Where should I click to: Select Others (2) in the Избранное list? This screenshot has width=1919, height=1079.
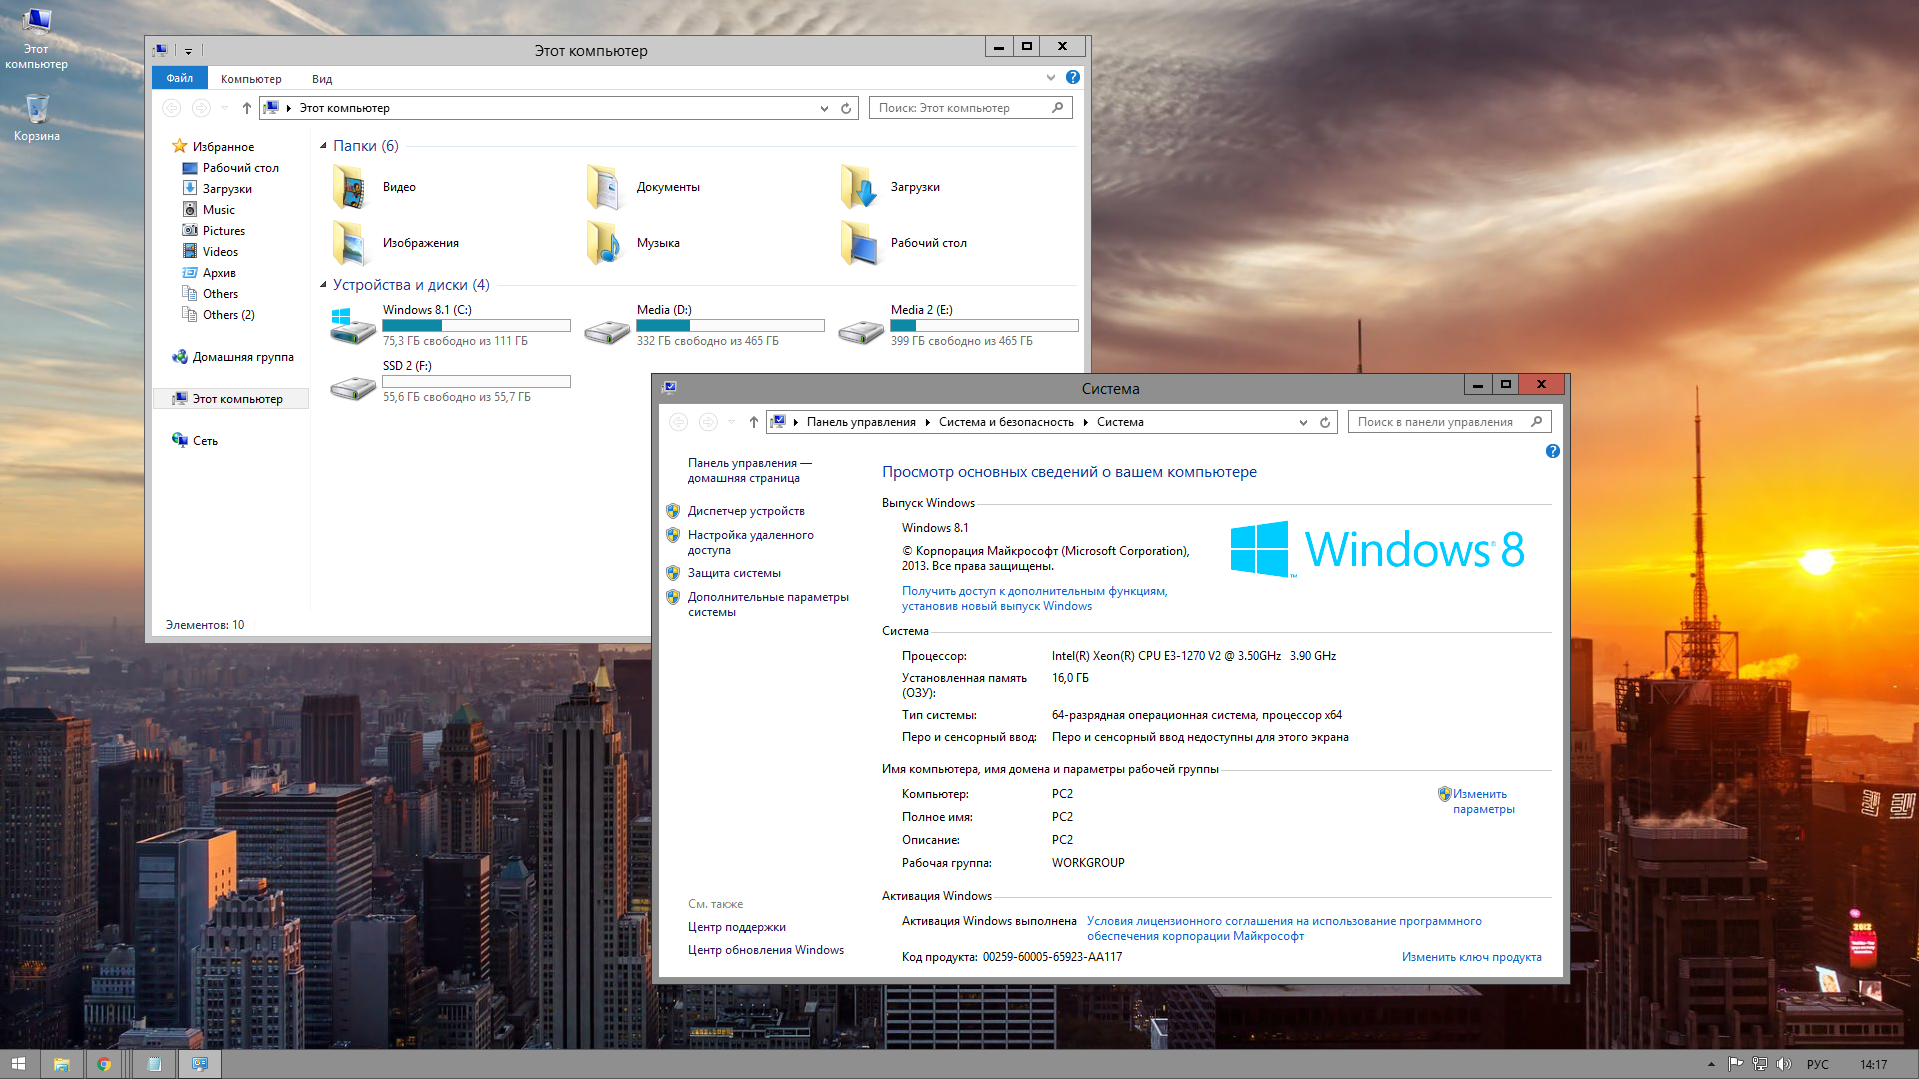[x=228, y=315]
